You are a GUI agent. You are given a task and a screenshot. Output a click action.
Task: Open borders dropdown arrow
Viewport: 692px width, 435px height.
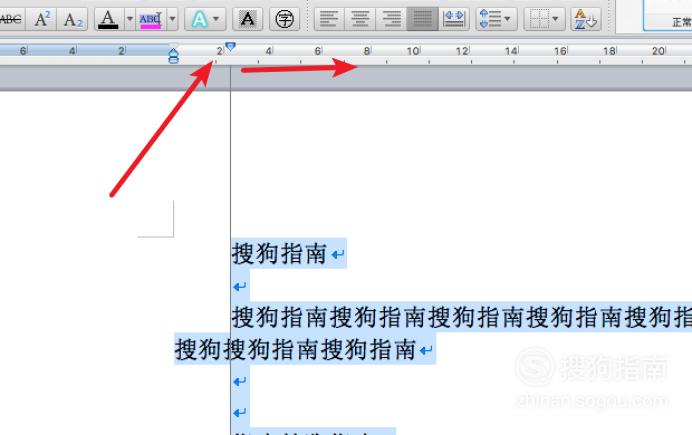556,19
